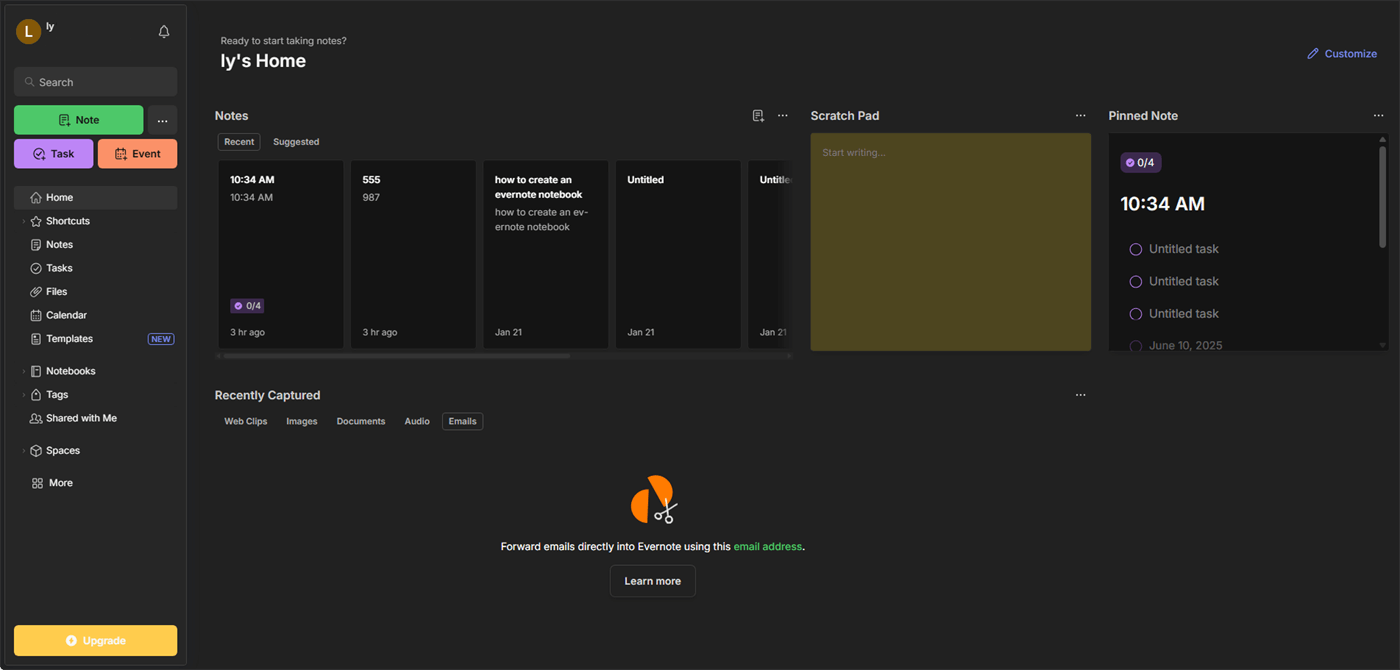The image size is (1400, 670).
Task: Click the Shortcuts star icon
Action: (36, 221)
